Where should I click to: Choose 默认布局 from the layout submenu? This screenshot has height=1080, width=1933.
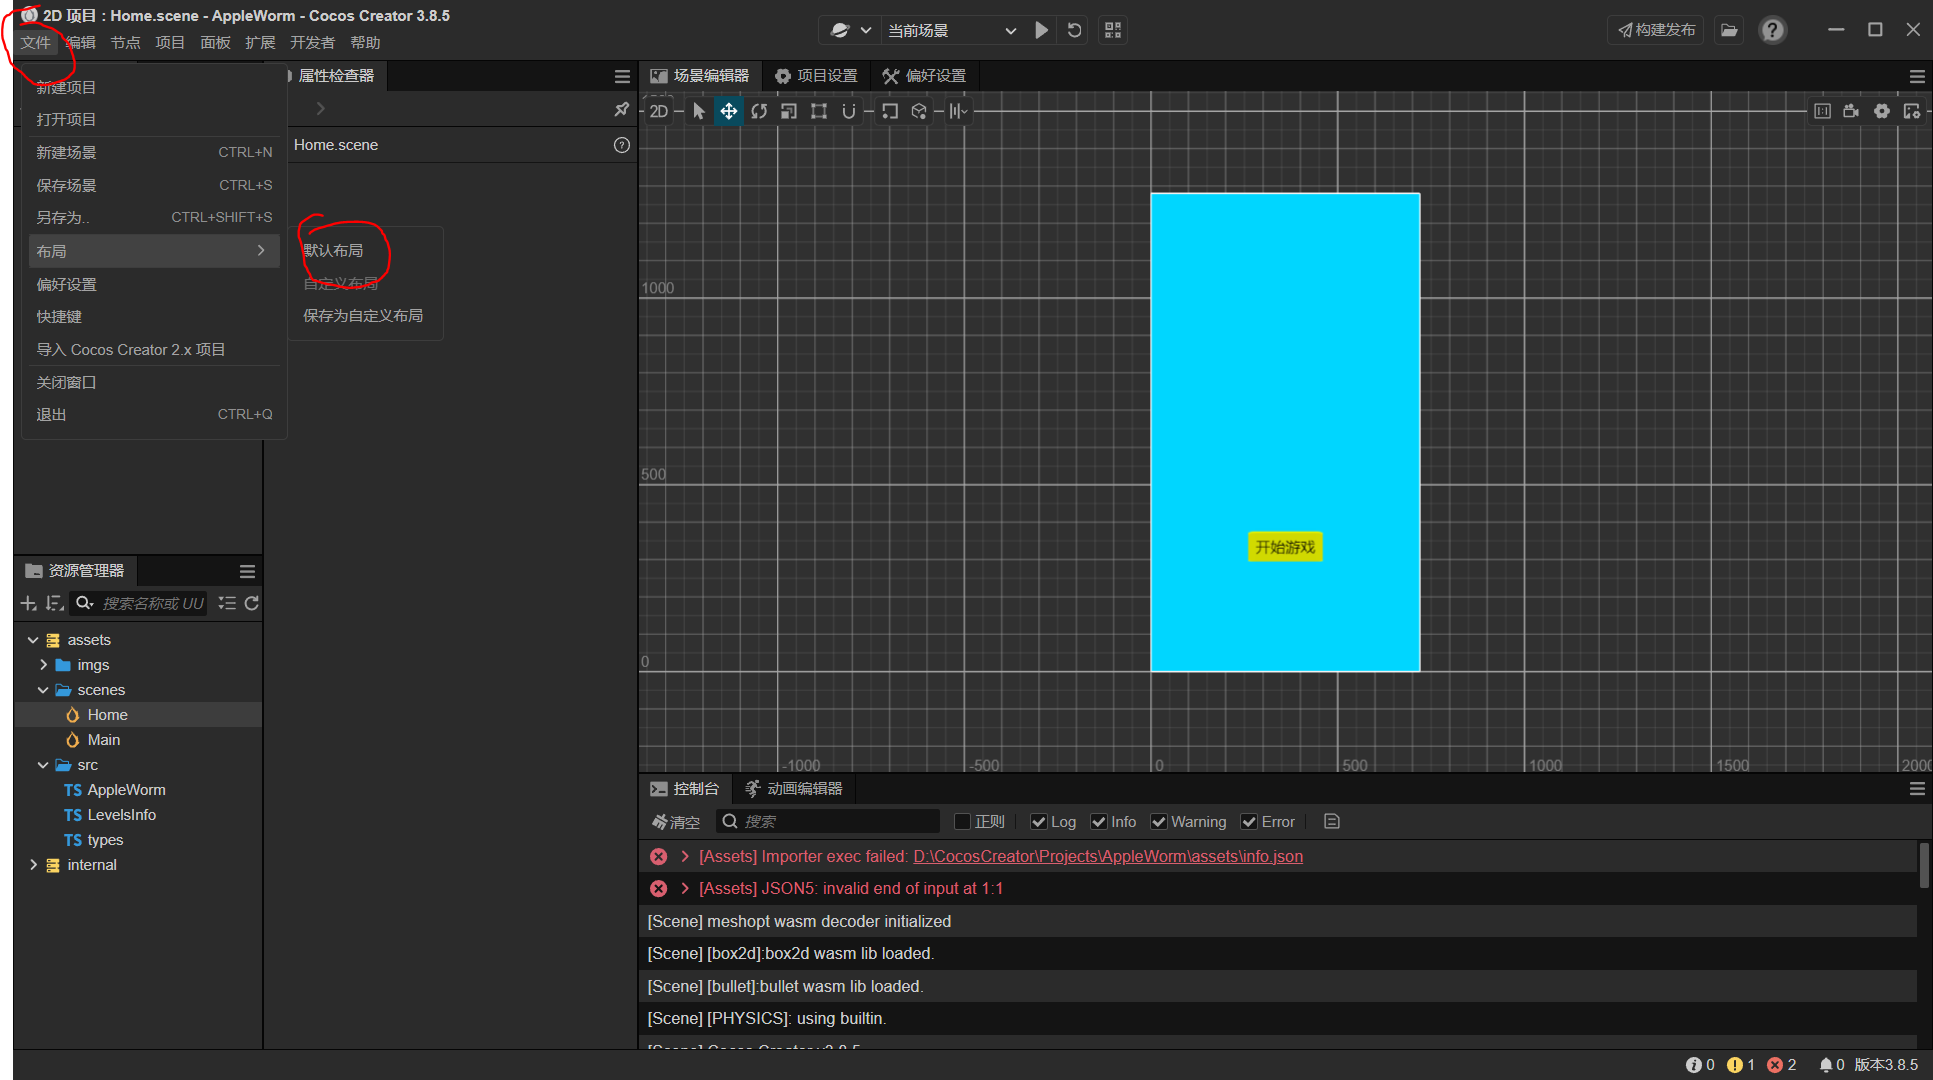pos(334,250)
